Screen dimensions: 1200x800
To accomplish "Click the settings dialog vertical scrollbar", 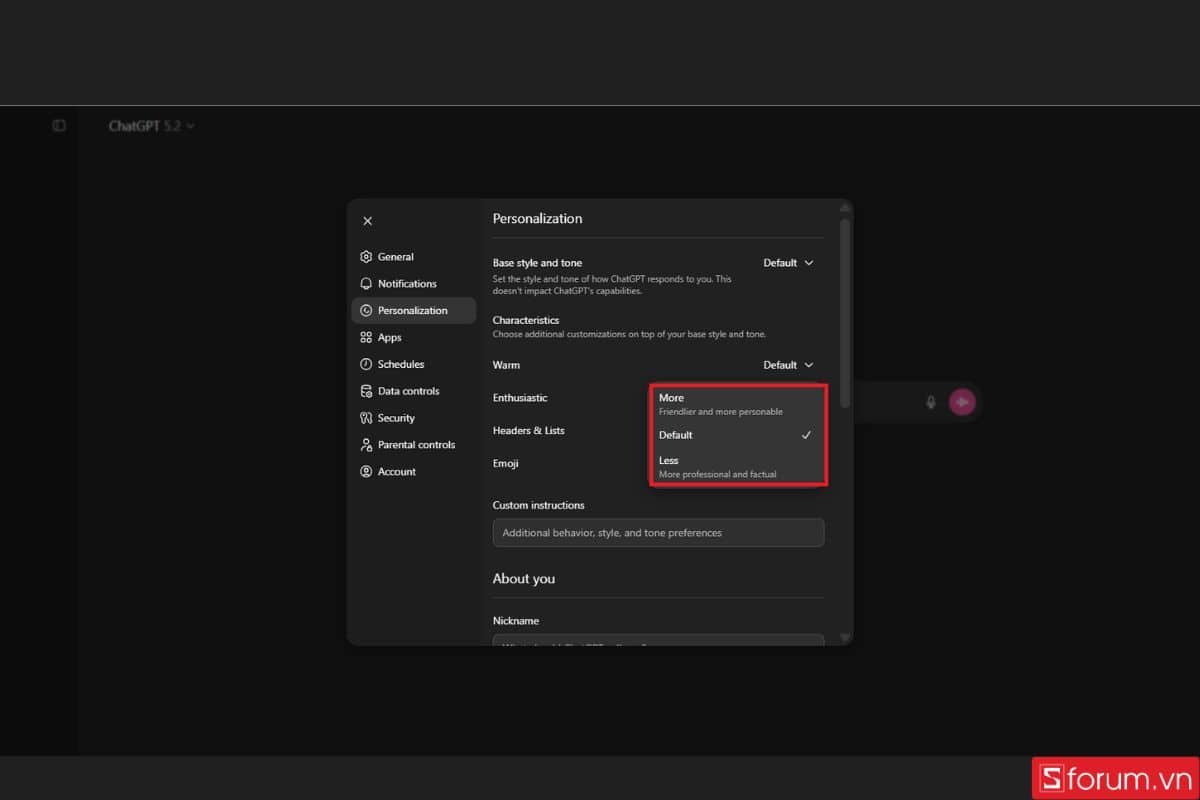I will (x=845, y=310).
